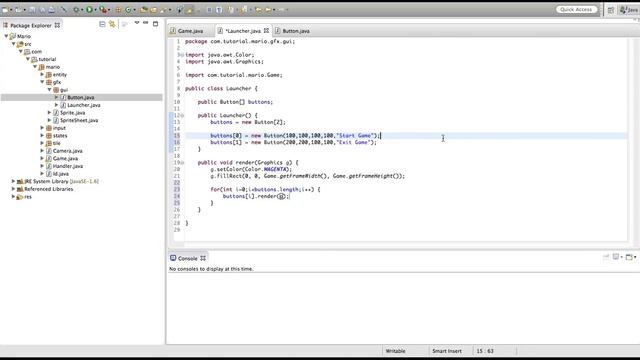The image size is (640, 360).
Task: Select SpriteSheet.java in the tree
Action: (79, 120)
